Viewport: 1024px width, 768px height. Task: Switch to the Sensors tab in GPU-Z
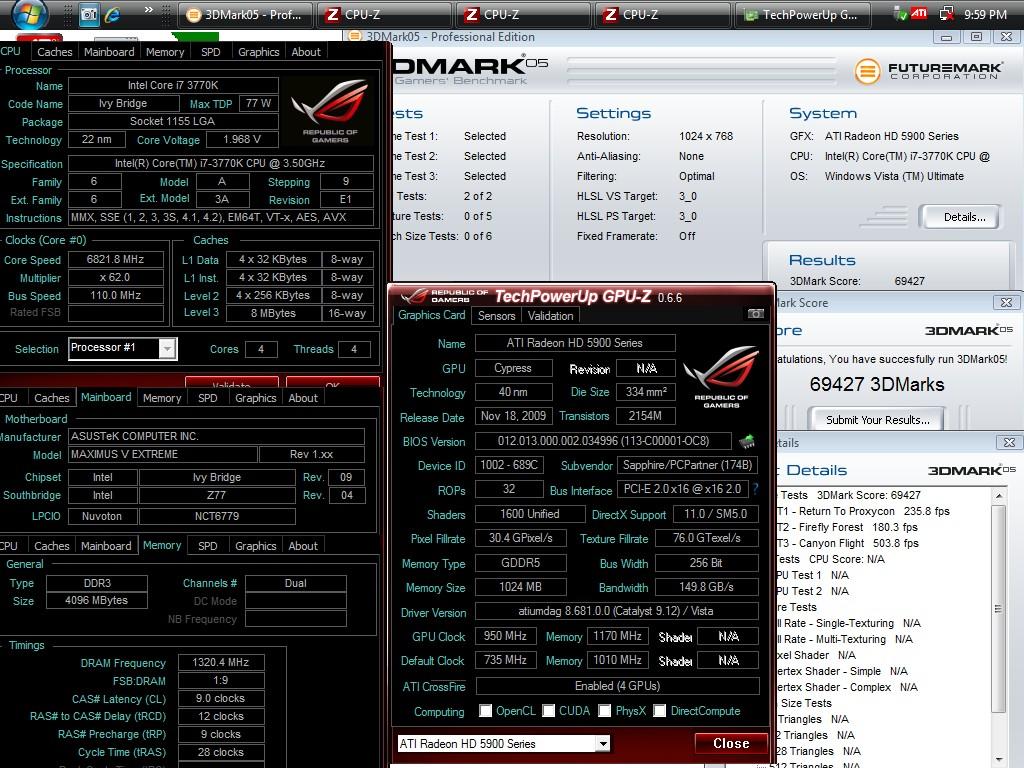[x=496, y=316]
